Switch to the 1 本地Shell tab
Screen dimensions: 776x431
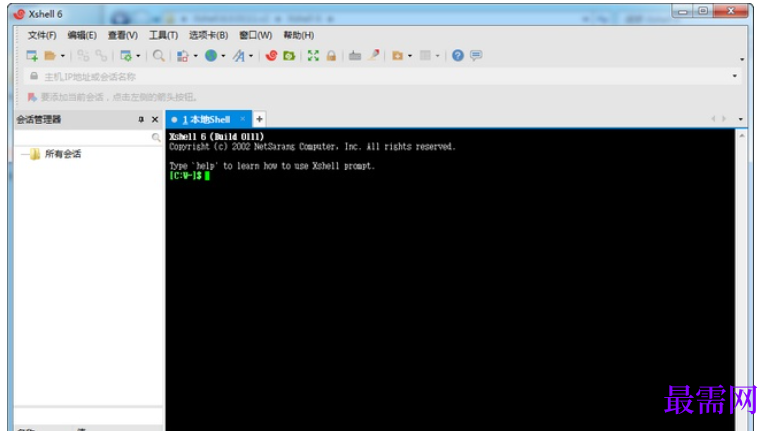[x=206, y=119]
